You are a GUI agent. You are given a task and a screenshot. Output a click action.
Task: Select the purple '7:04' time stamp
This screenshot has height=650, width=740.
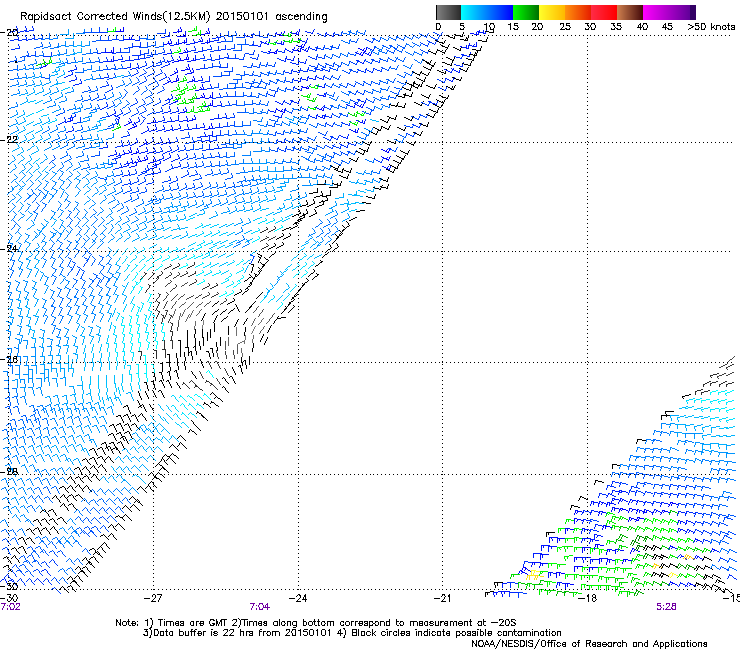[260, 607]
